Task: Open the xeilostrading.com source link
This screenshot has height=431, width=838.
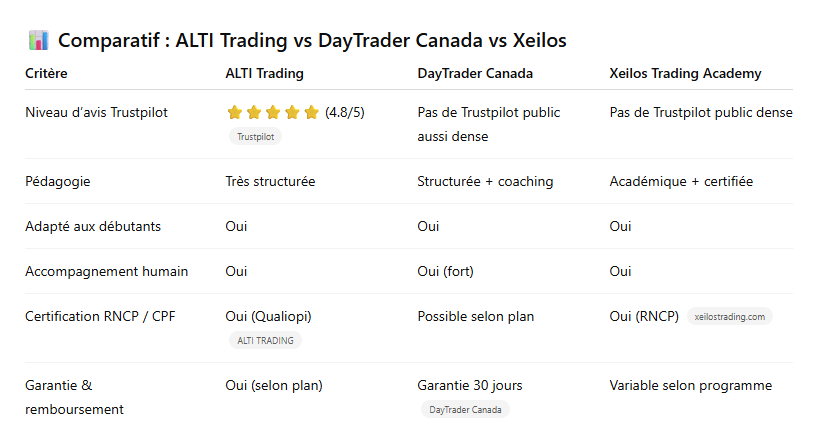Action: [x=729, y=317]
